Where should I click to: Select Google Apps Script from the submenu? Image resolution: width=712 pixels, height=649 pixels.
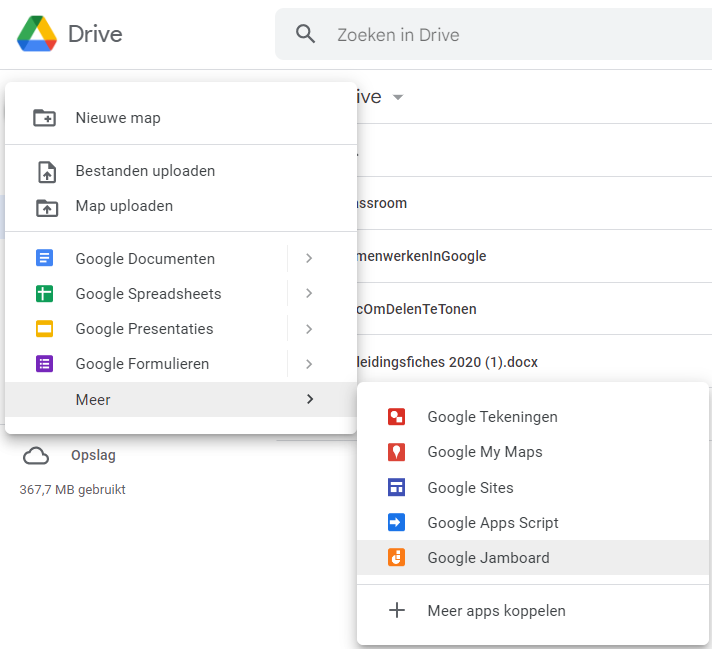tap(533, 522)
